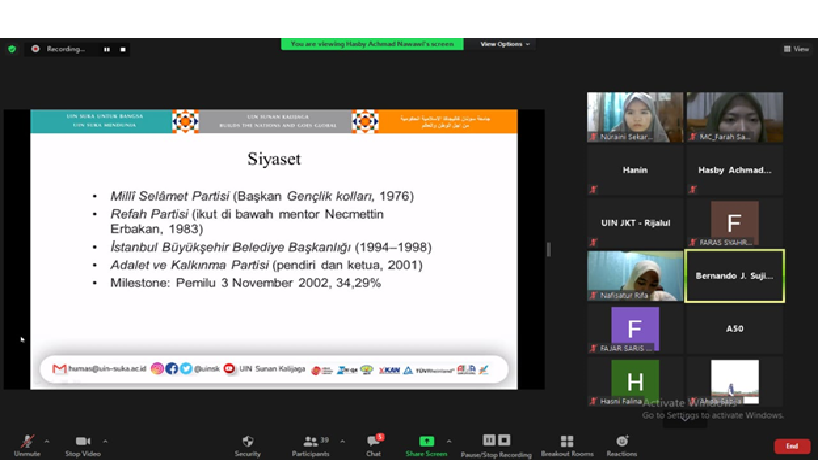Pause recording from the bottom toolbar
The image size is (819, 460).
[x=489, y=440]
